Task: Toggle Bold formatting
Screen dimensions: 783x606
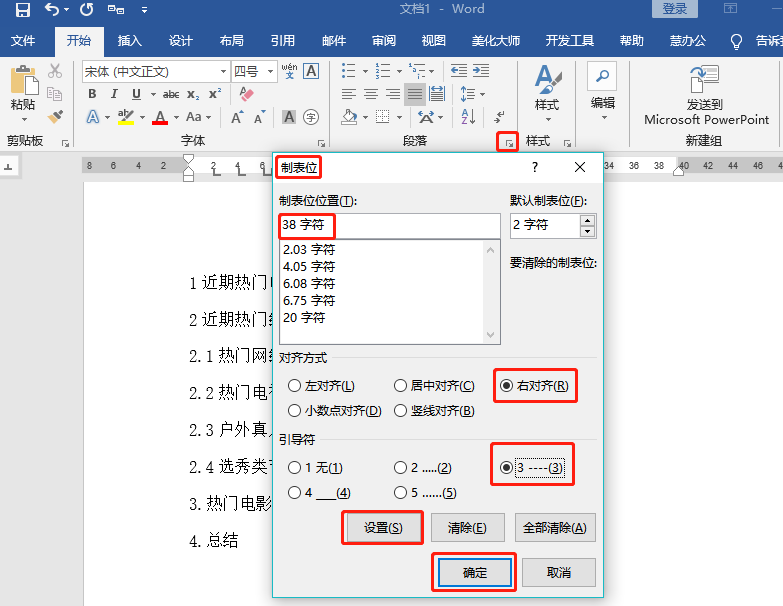Action: (92, 94)
